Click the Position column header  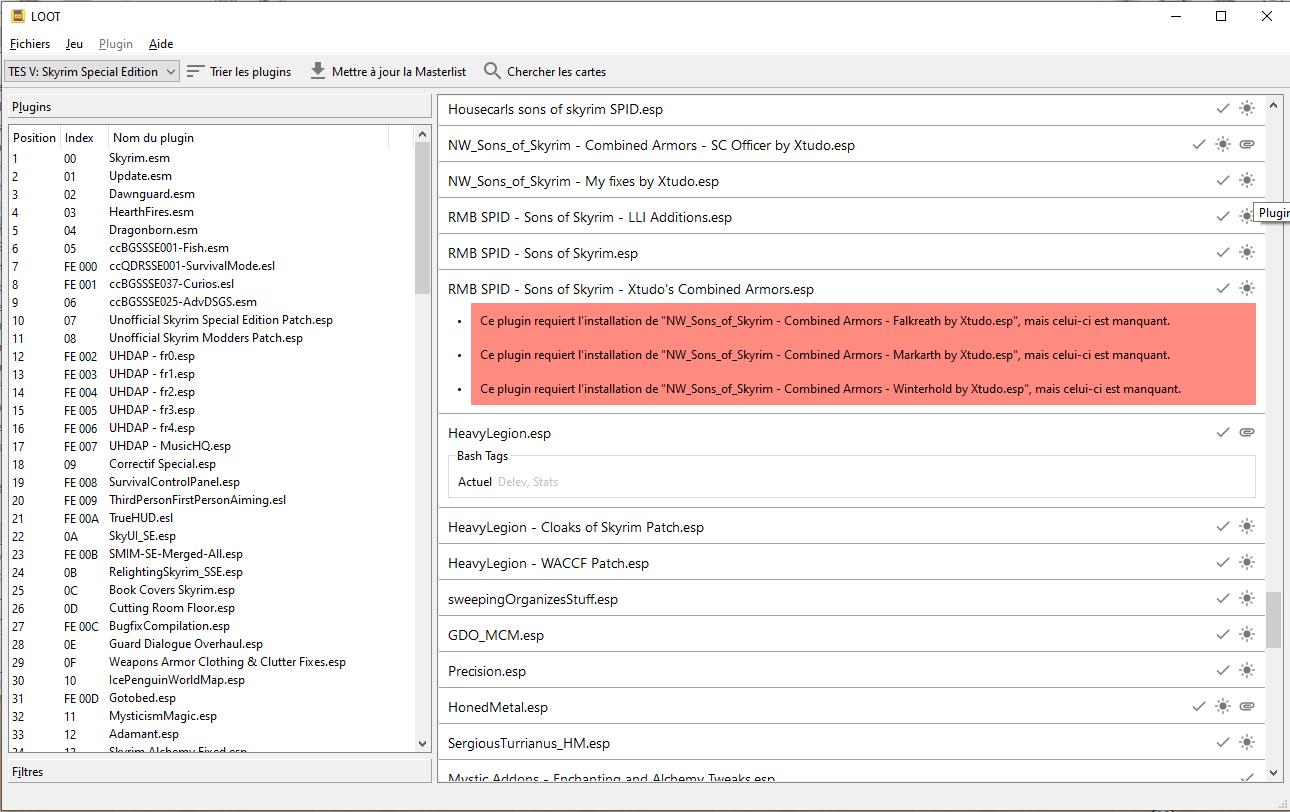(35, 138)
